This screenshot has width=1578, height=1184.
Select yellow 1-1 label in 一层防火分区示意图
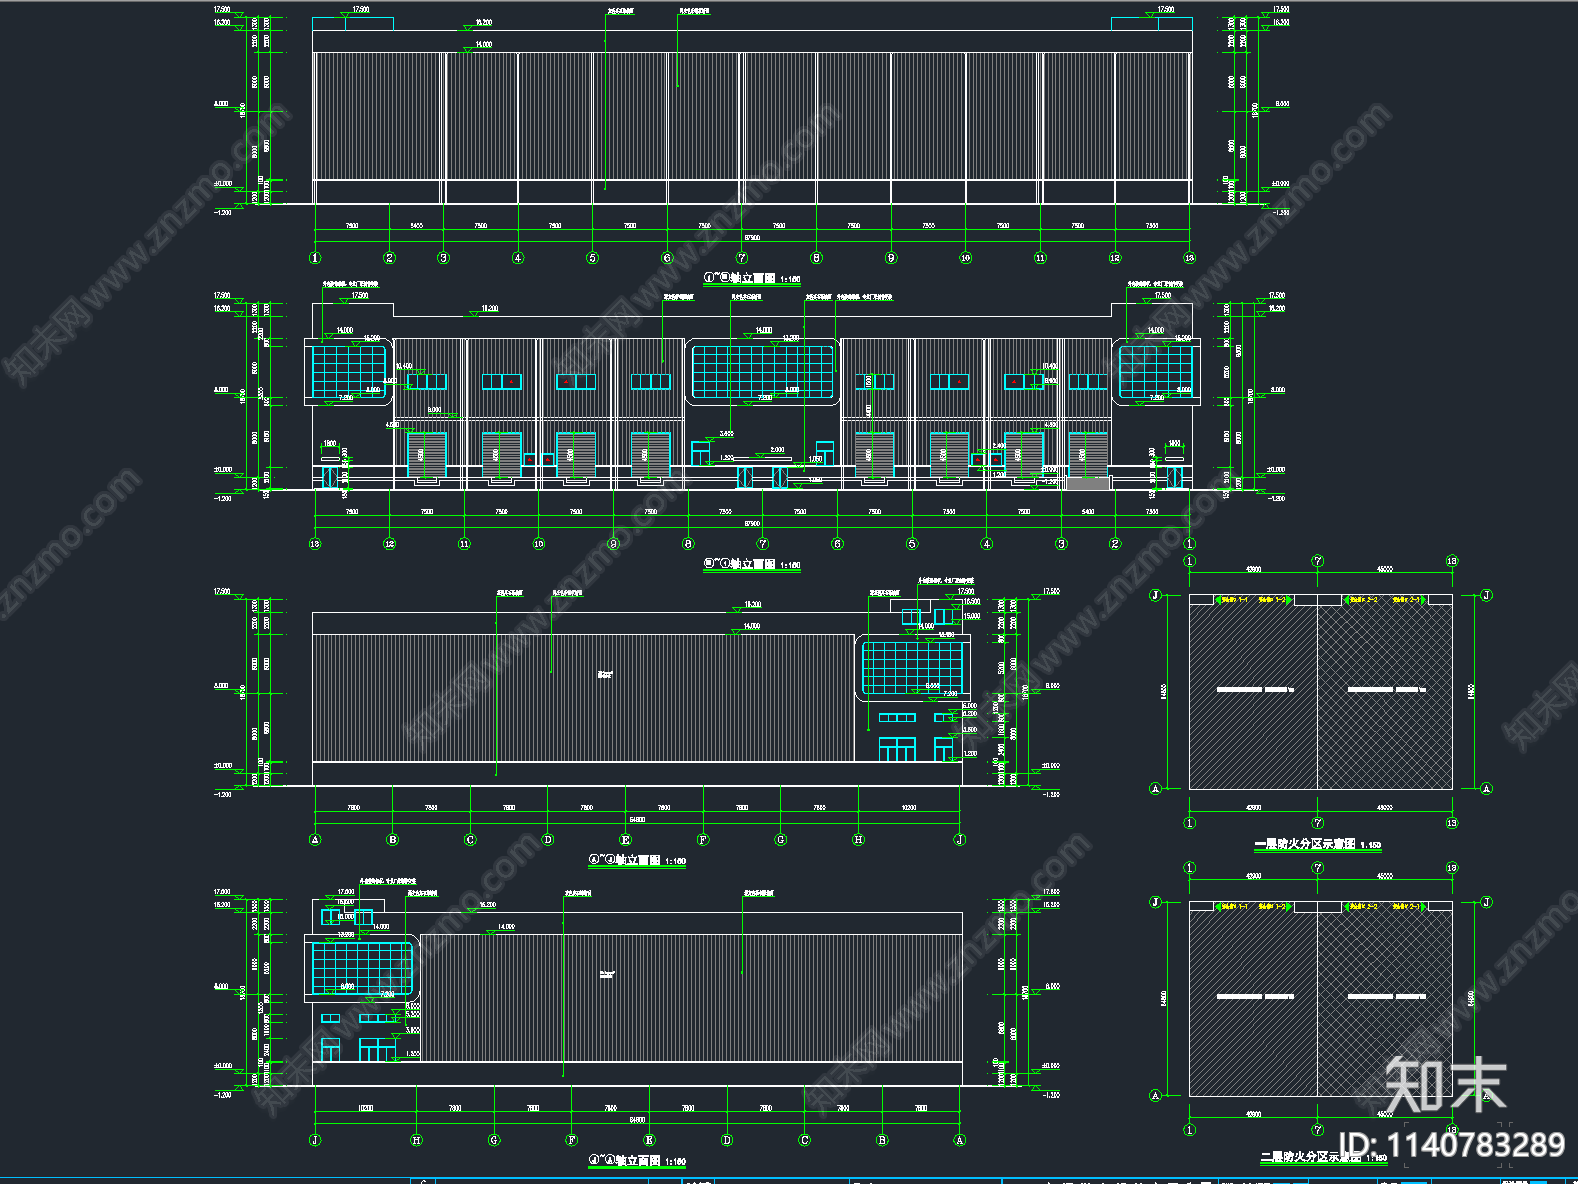pos(1233,600)
